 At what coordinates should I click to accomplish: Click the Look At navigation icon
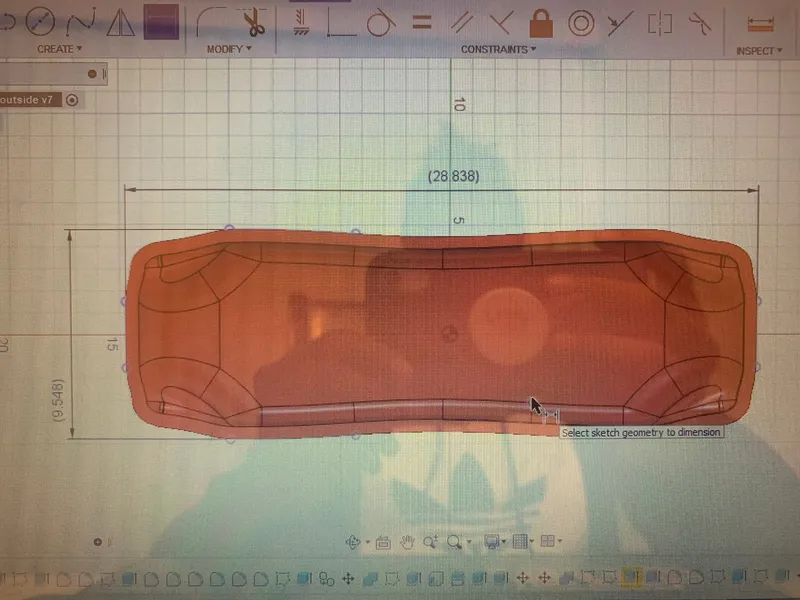click(383, 542)
